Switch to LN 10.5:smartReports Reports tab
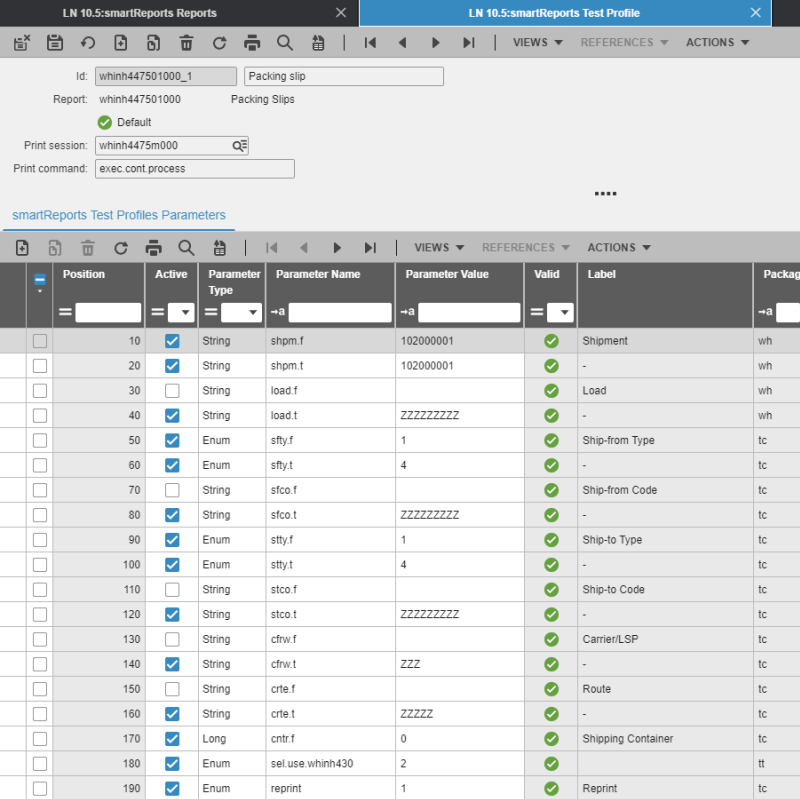The height and width of the screenshot is (799, 800). tap(140, 13)
